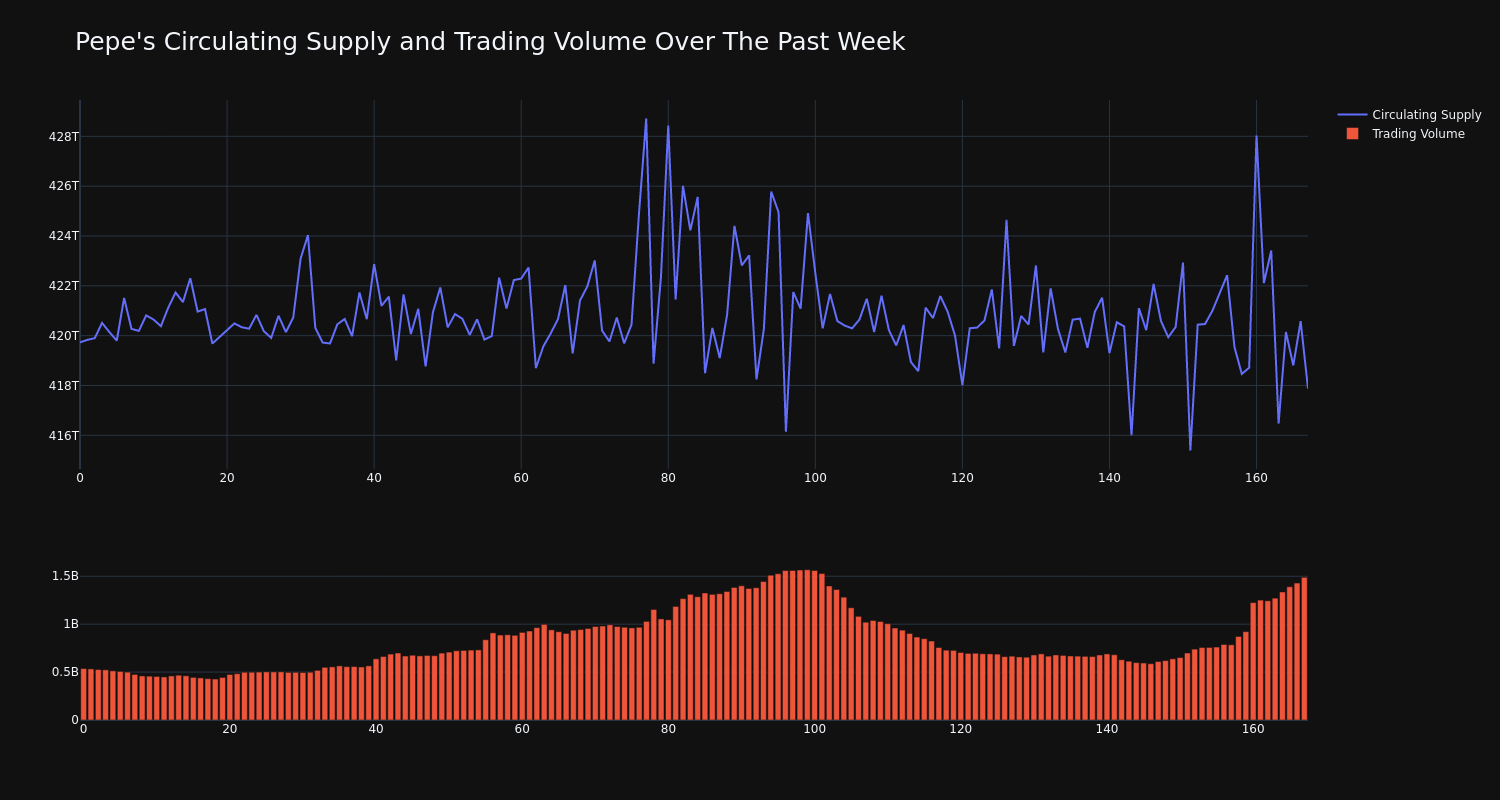Click the 418T y-axis label
The image size is (1500, 800).
(63, 386)
